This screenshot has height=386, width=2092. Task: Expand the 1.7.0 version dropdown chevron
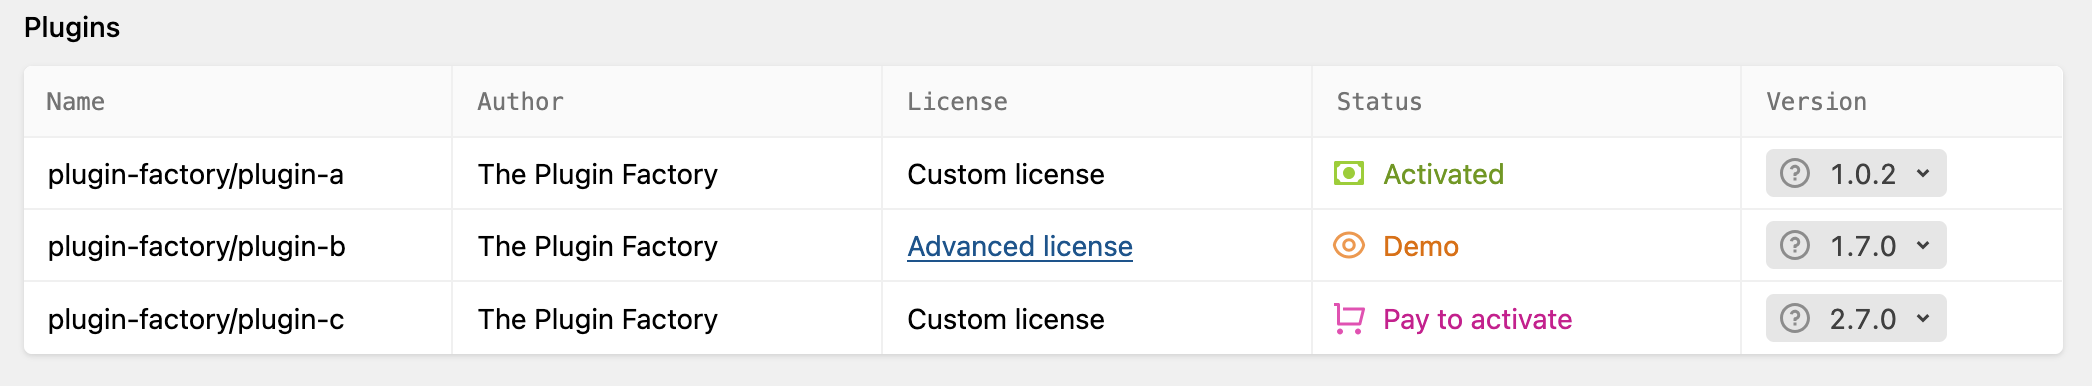1923,246
